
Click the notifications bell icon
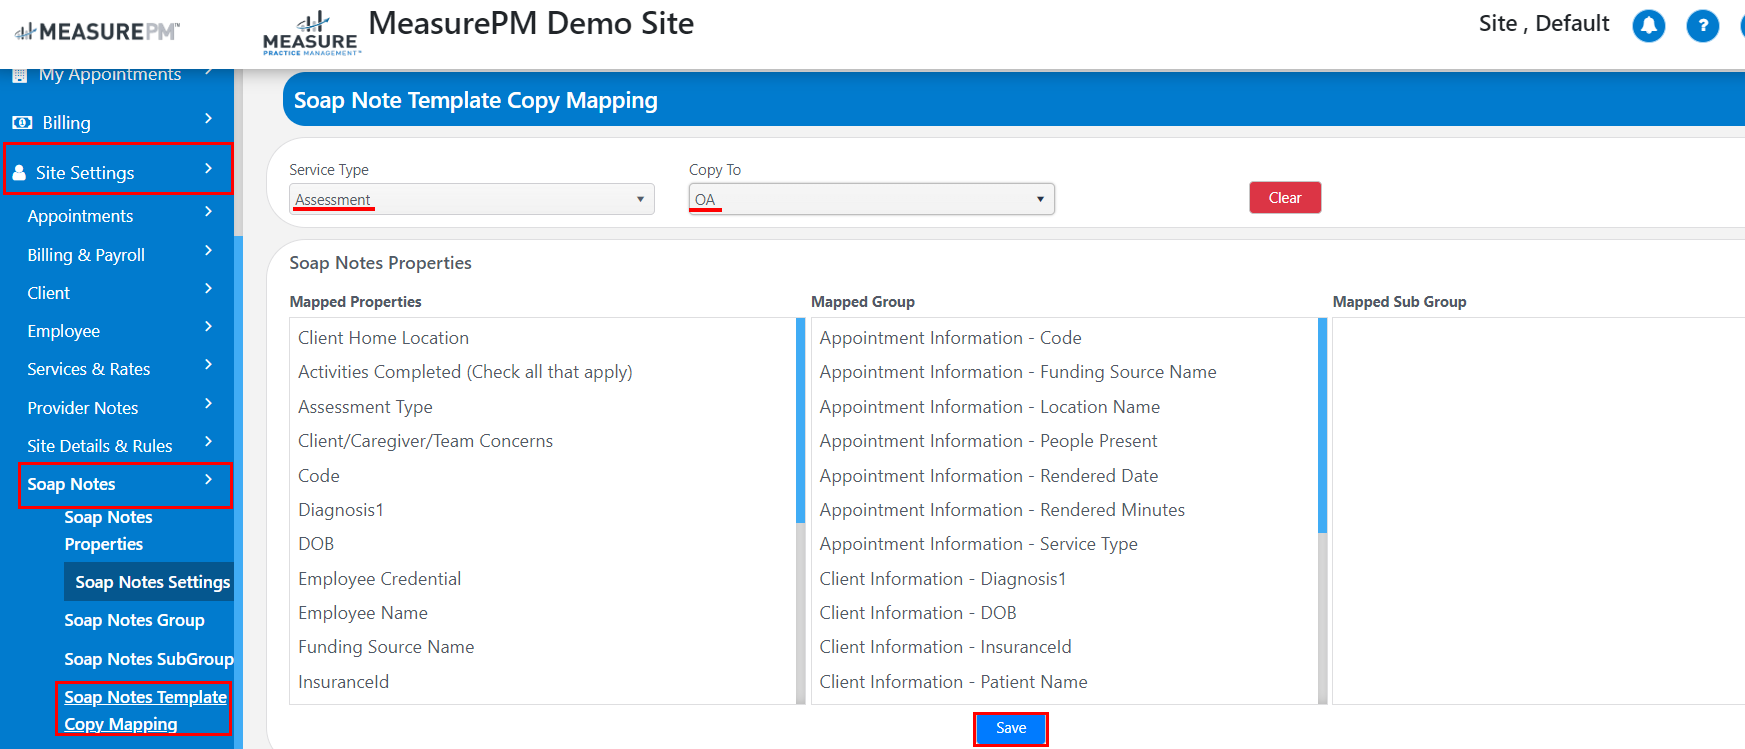[1648, 26]
